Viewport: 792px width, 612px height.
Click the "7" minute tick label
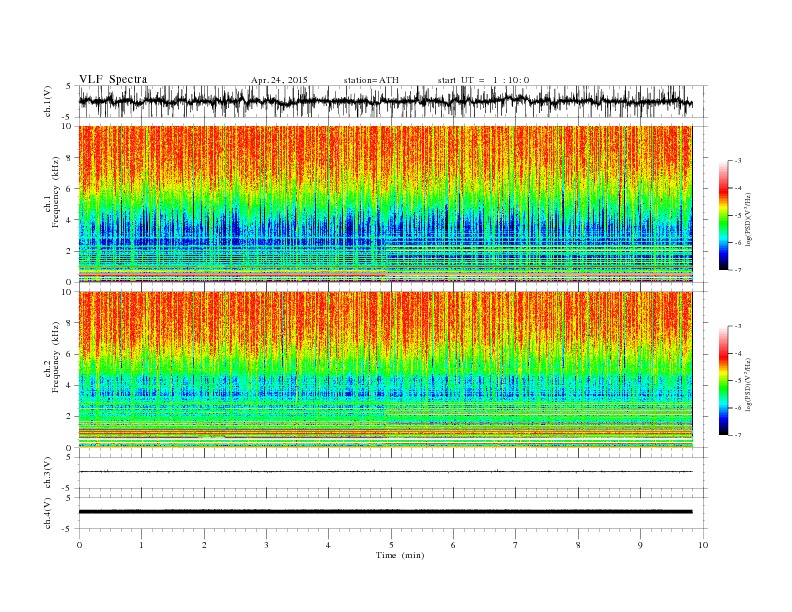[516, 545]
